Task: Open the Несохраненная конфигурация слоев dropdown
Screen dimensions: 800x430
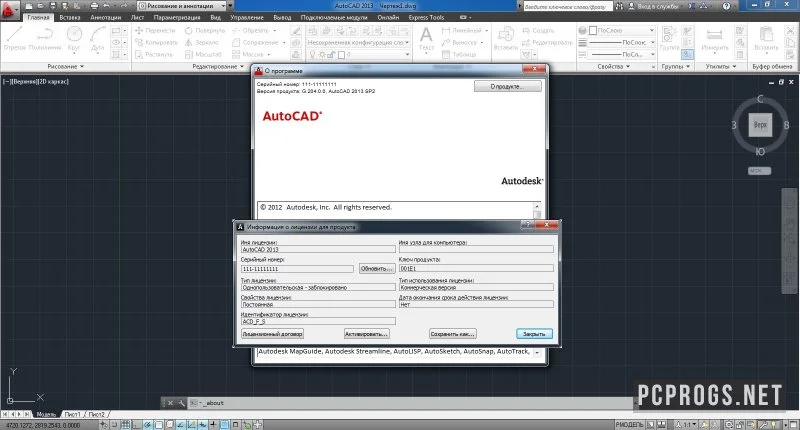Action: click(x=358, y=42)
